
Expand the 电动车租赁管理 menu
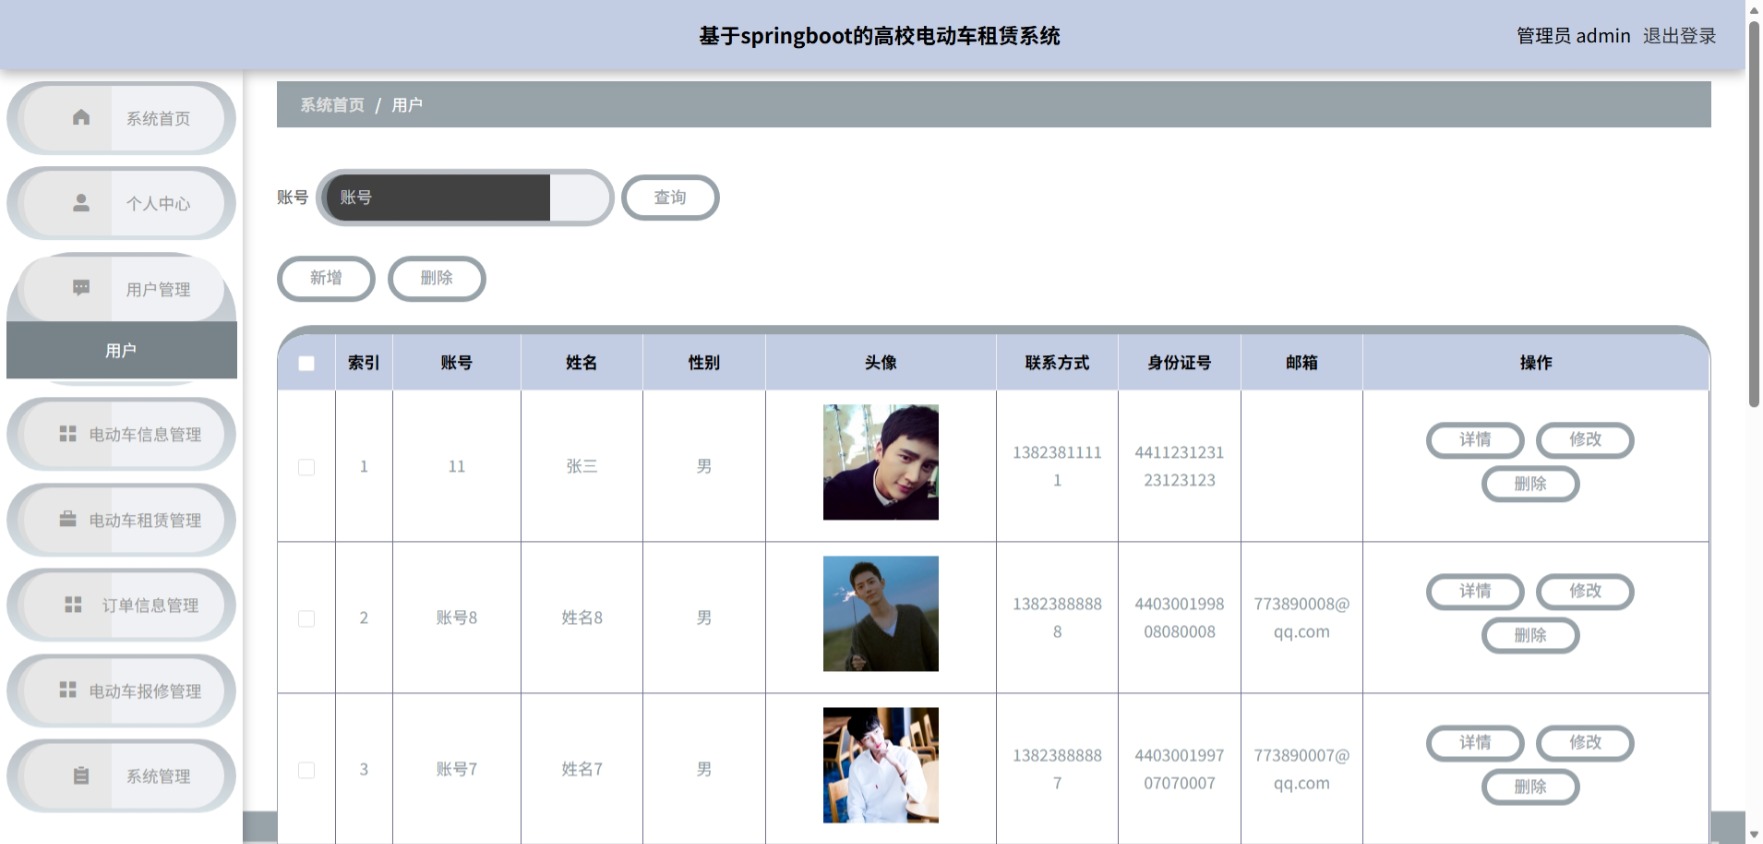121,519
